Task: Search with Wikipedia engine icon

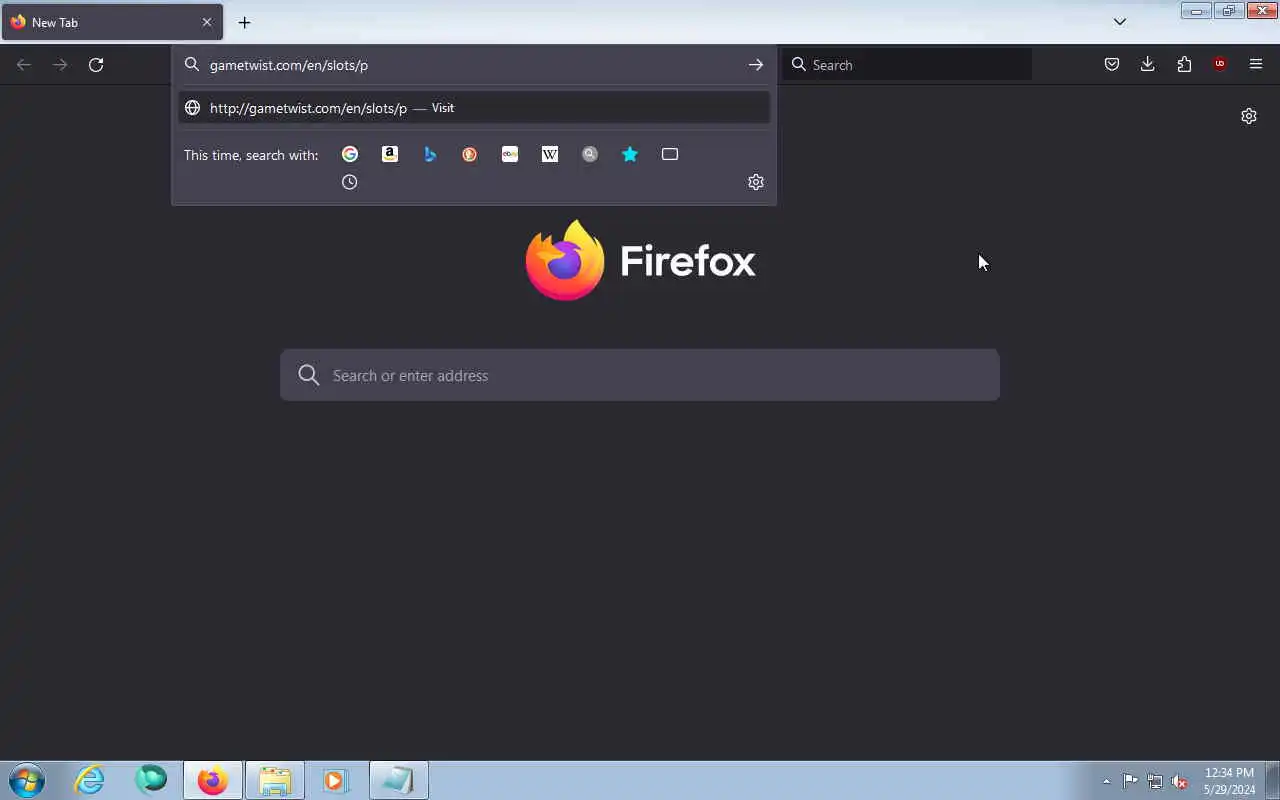Action: click(550, 154)
